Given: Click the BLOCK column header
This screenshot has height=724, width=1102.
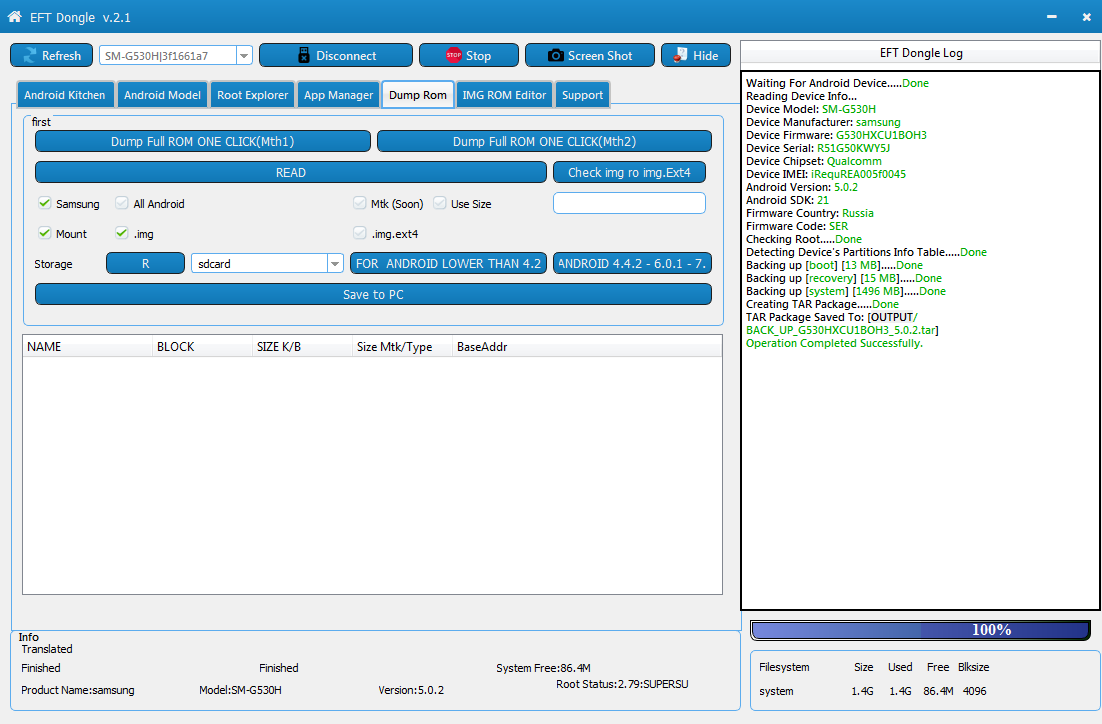Looking at the screenshot, I should pos(202,347).
